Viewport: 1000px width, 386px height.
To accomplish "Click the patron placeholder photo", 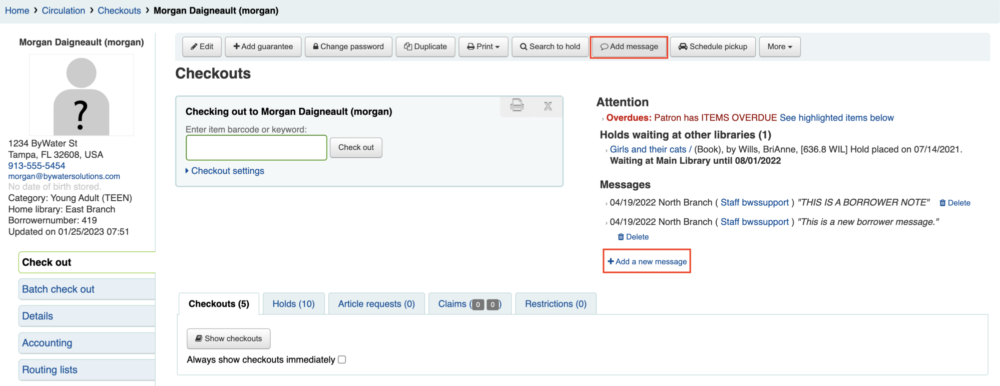I will point(81,96).
